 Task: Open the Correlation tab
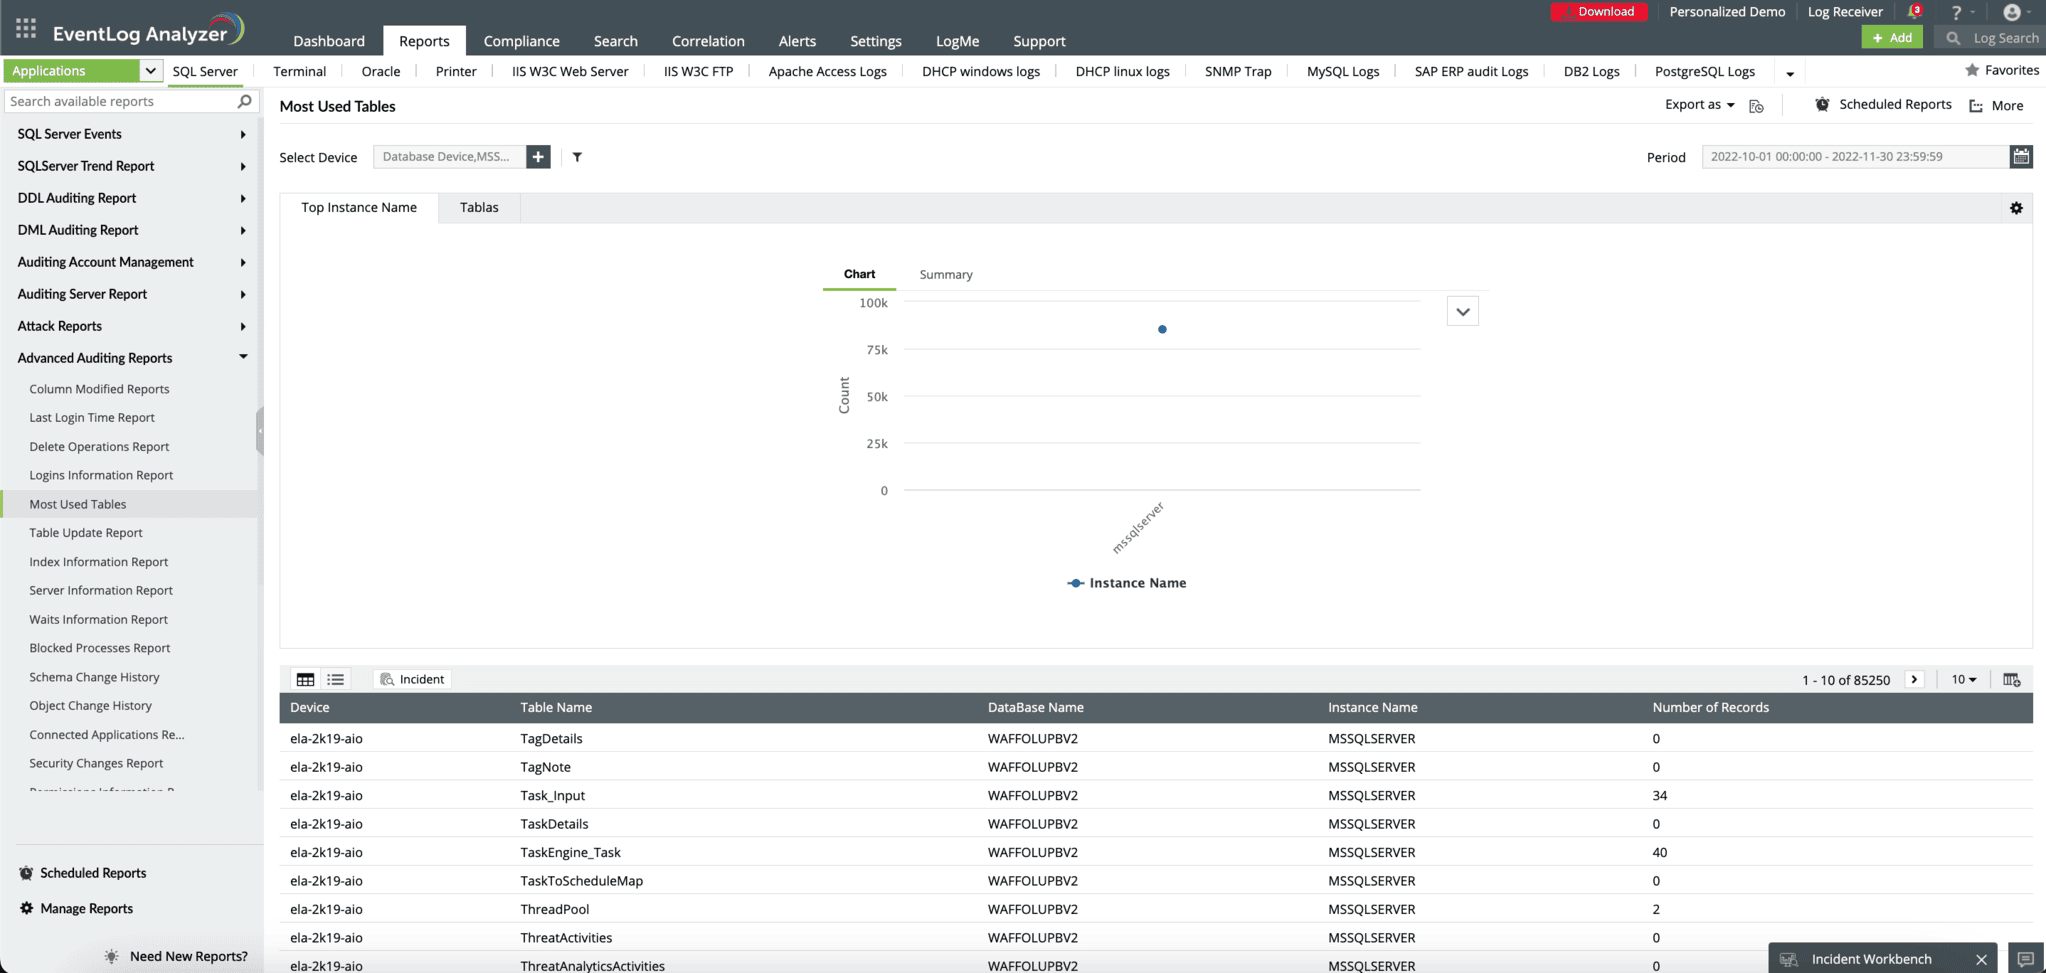[708, 41]
